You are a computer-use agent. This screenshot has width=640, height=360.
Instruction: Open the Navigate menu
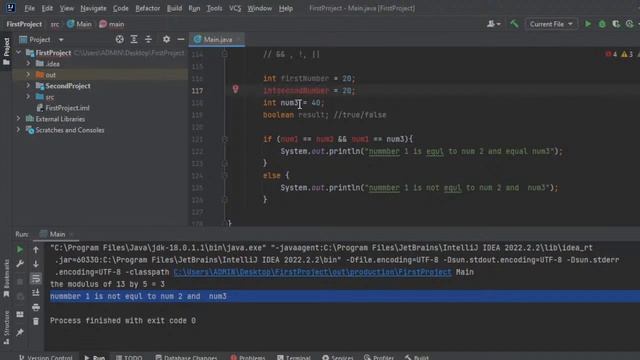[93, 8]
